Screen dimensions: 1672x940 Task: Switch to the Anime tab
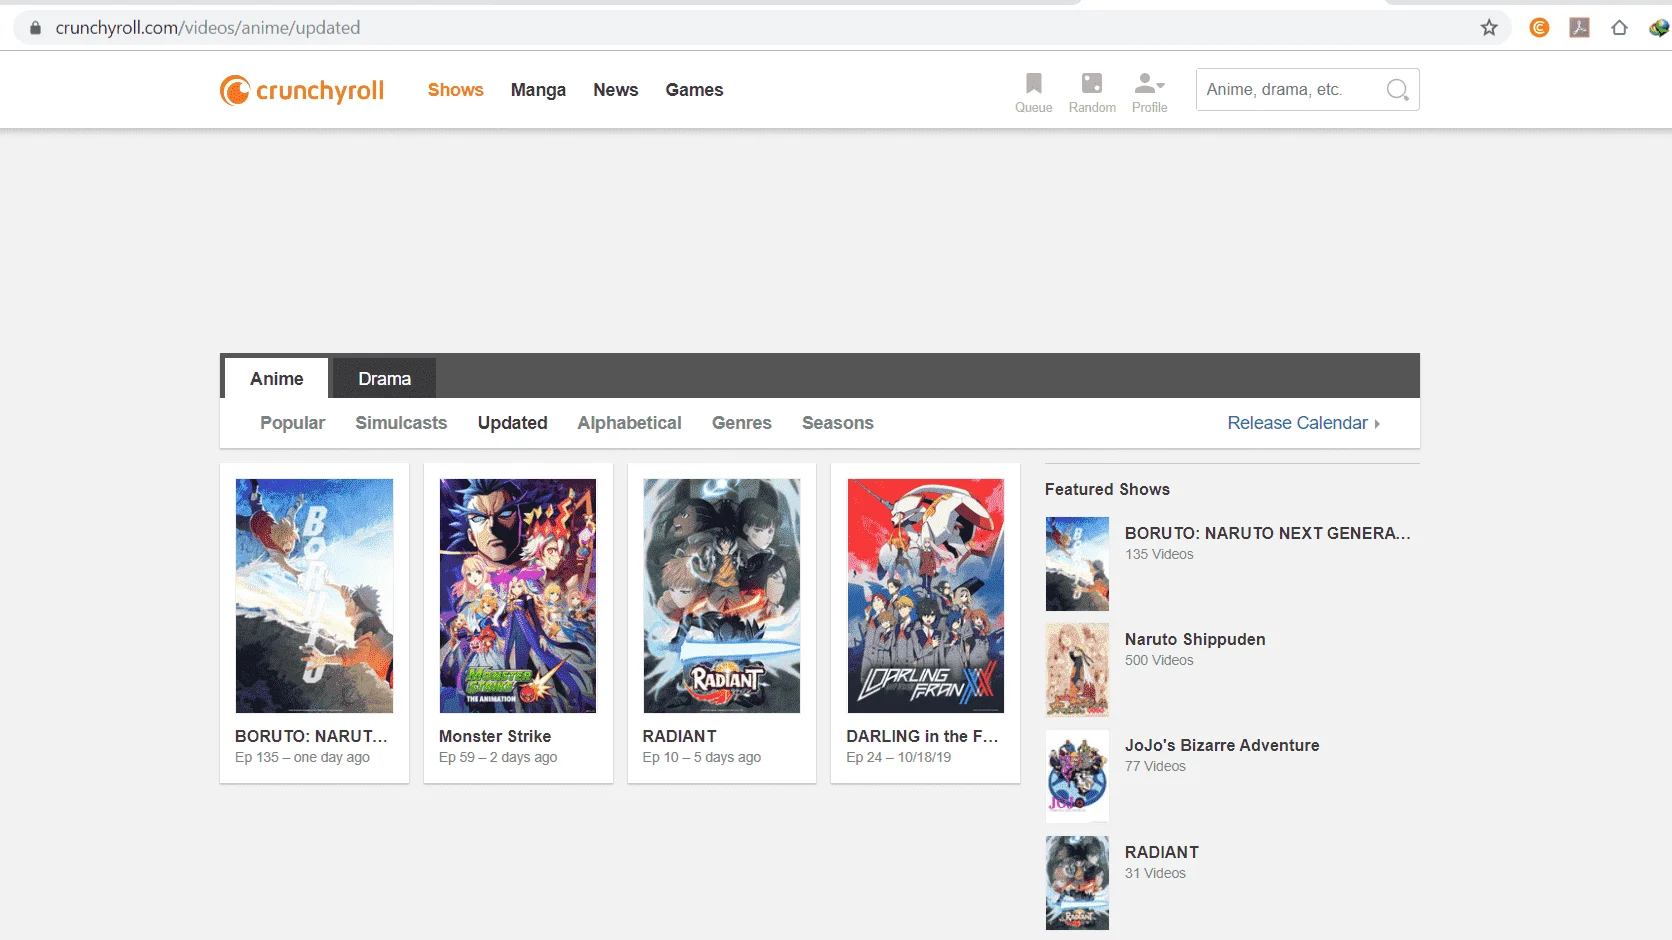[x=277, y=378]
